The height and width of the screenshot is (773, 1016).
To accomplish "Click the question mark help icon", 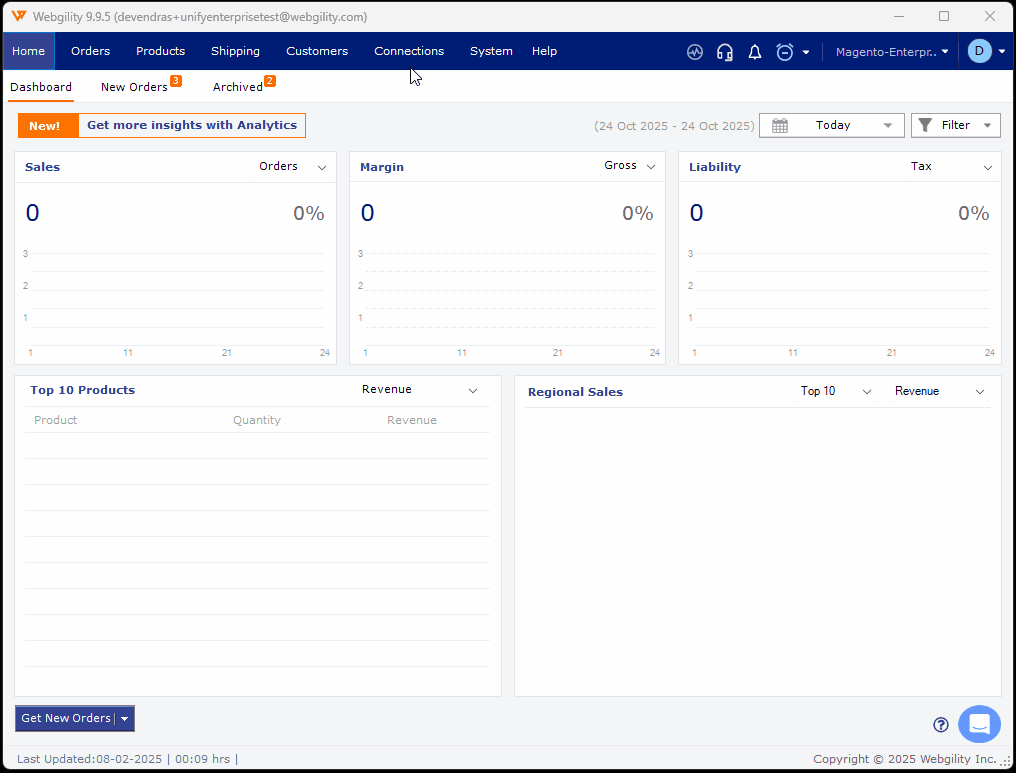I will pos(940,725).
